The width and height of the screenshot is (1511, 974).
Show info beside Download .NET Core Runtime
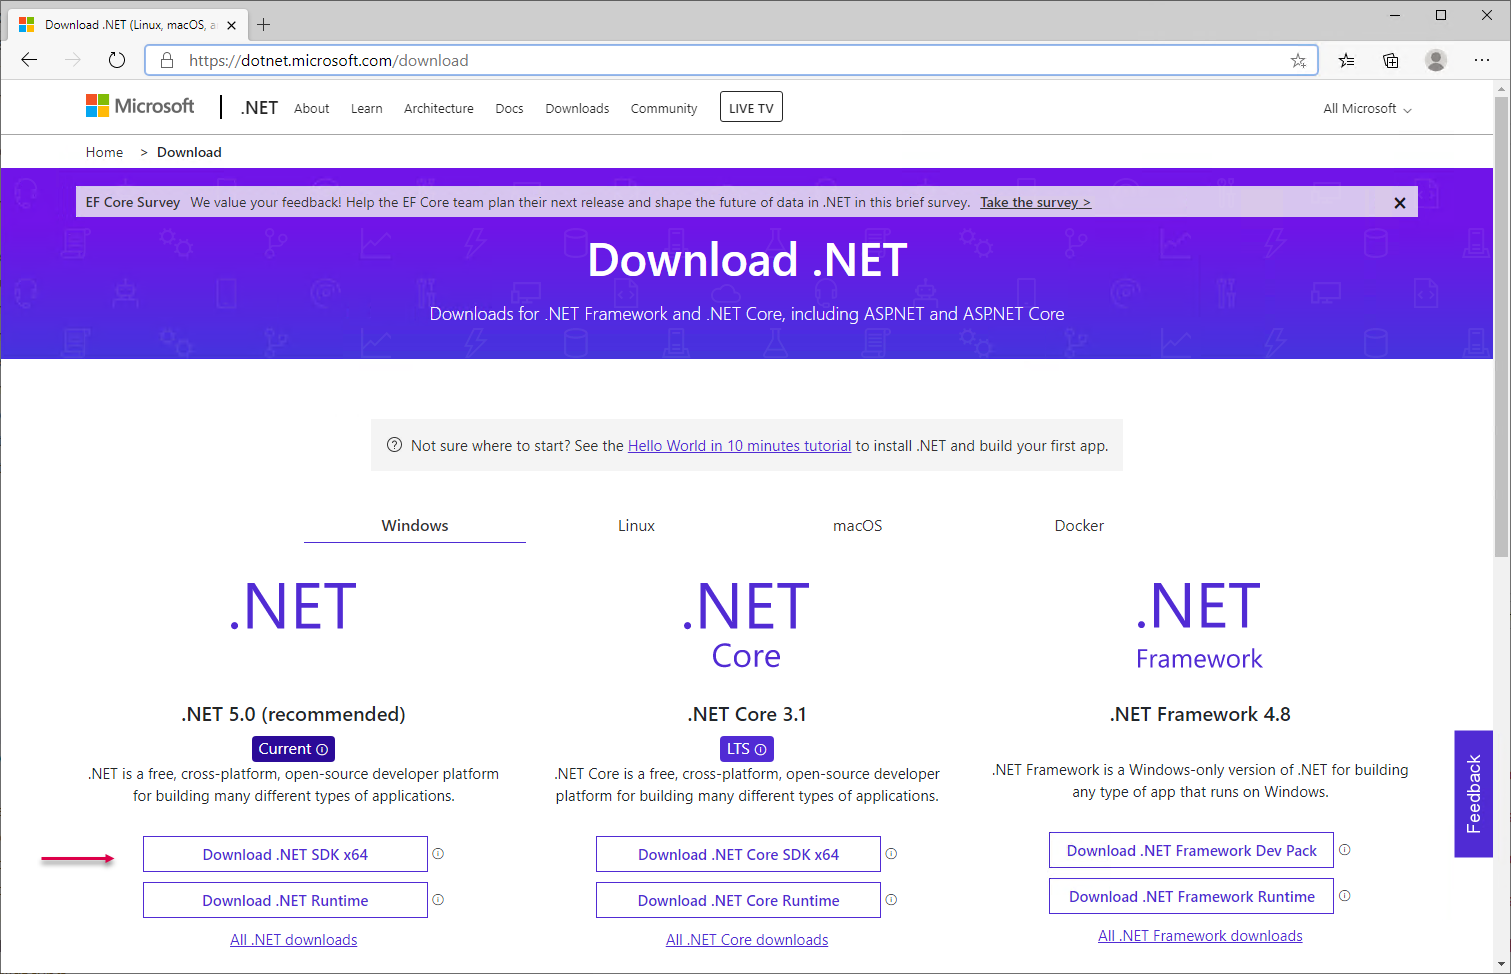(x=891, y=900)
